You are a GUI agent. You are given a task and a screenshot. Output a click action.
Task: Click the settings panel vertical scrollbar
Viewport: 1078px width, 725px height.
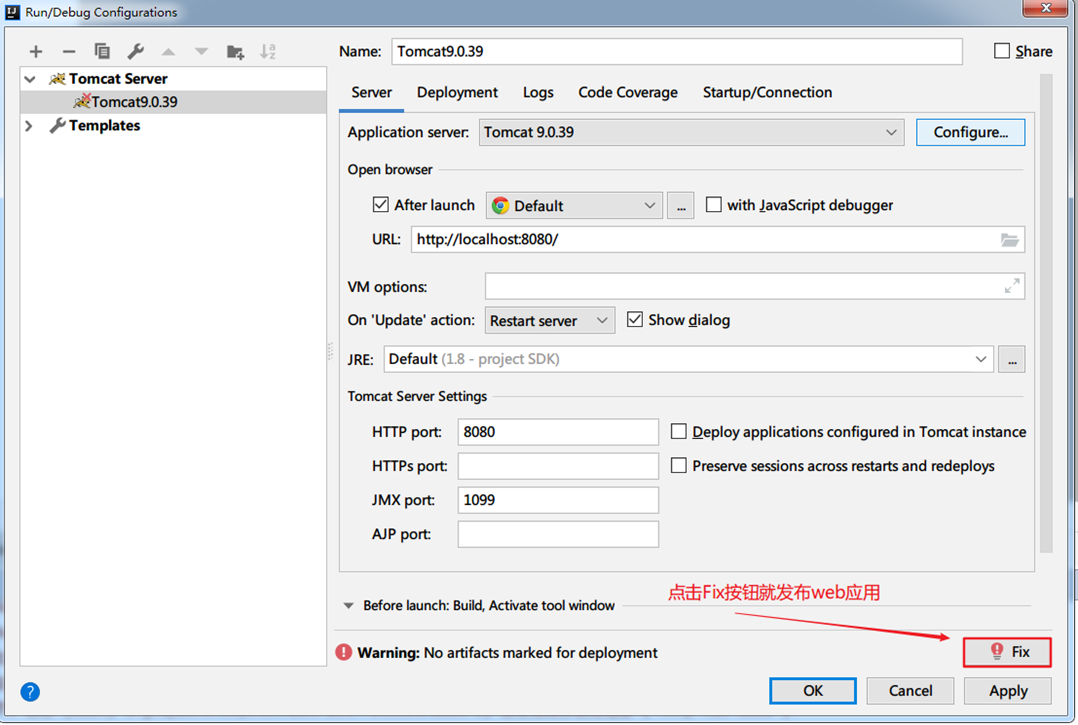coord(1046,313)
